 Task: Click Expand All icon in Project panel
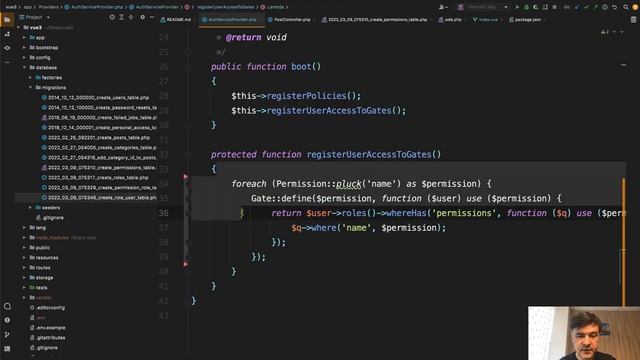tap(122, 17)
